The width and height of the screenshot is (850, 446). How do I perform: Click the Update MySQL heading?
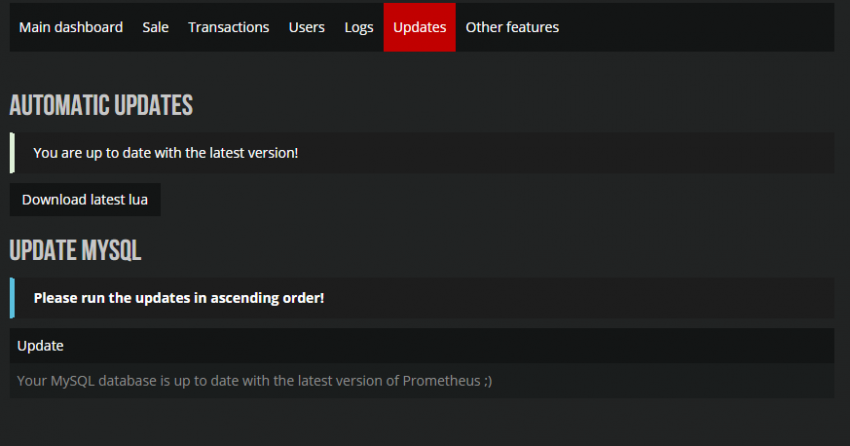click(x=75, y=250)
